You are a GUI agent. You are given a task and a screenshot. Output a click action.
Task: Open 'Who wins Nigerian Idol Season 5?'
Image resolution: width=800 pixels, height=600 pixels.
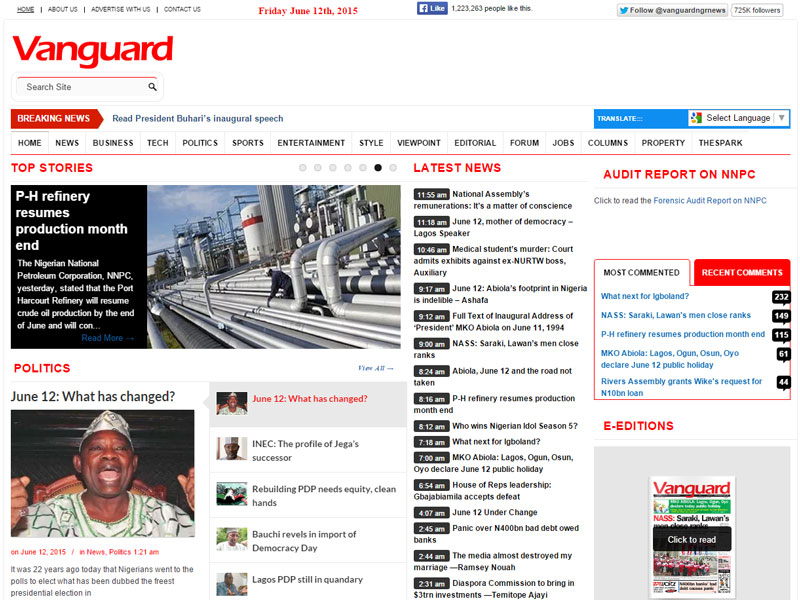pyautogui.click(x=515, y=426)
